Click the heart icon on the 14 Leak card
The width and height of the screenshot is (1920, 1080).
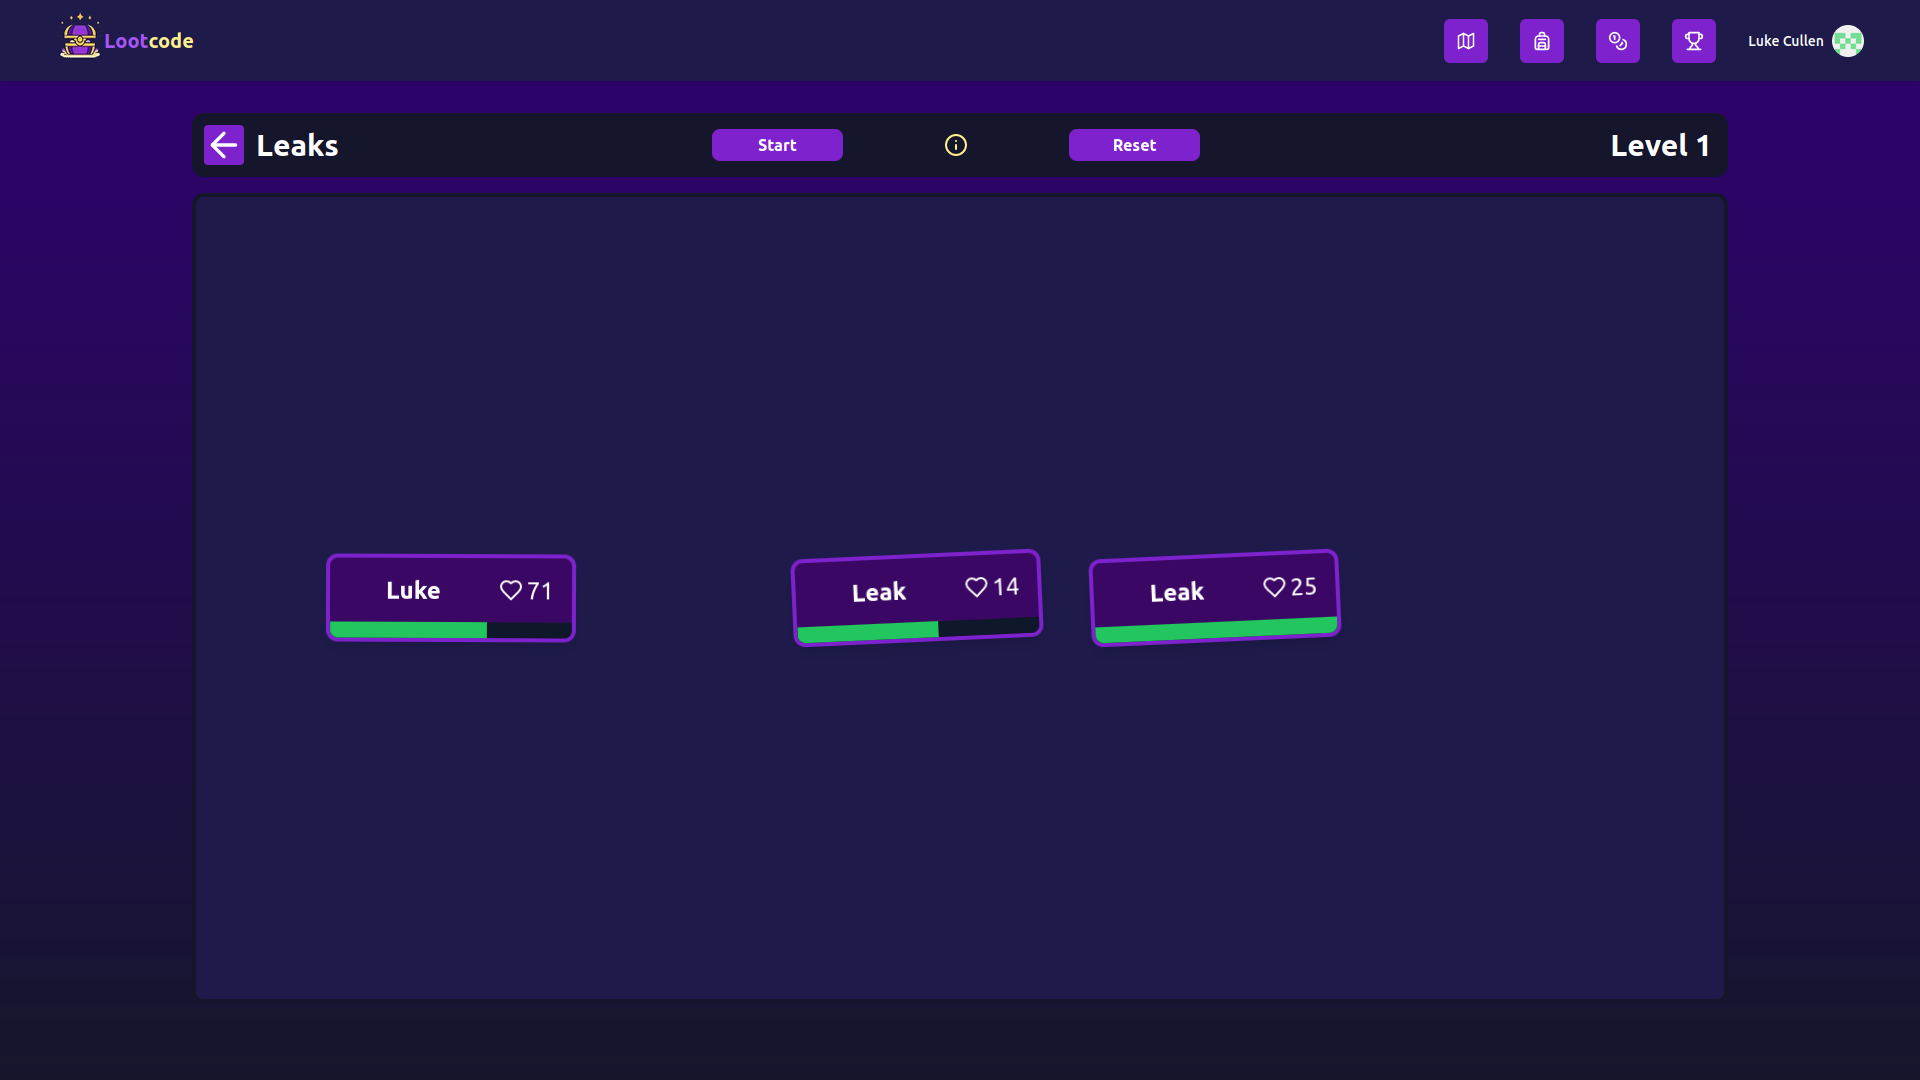[976, 587]
